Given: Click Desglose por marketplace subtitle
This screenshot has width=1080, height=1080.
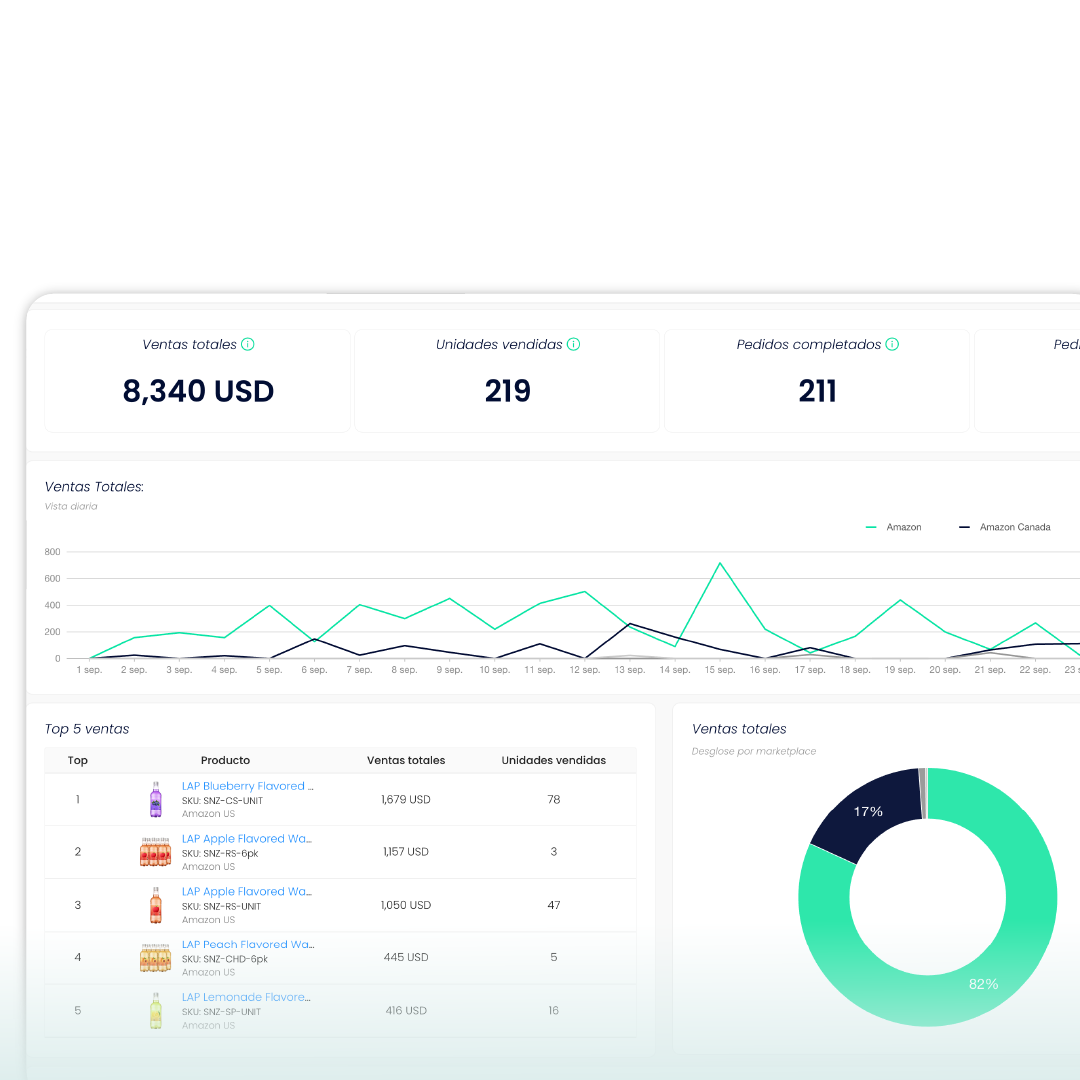Looking at the screenshot, I should pyautogui.click(x=754, y=751).
